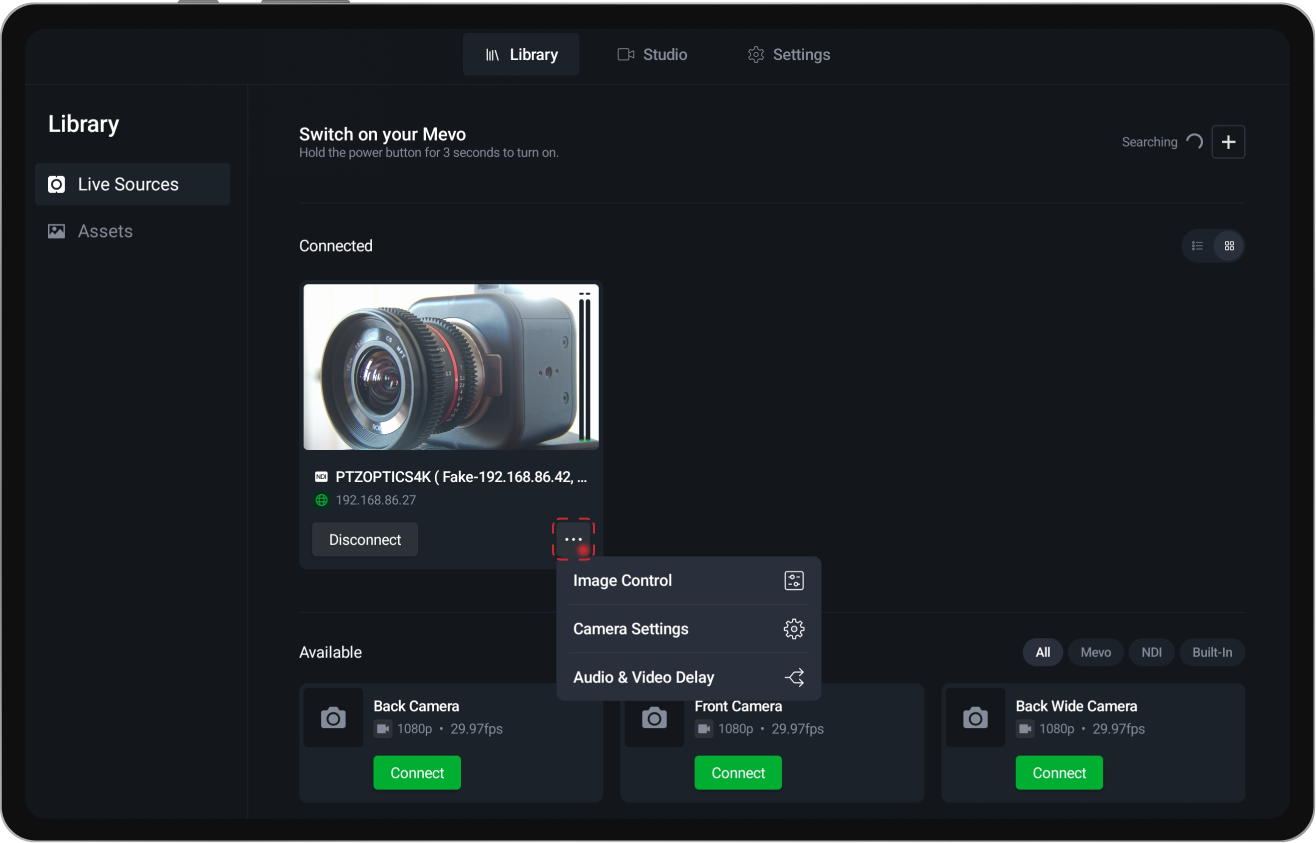Click the Assets image icon in sidebar
The height and width of the screenshot is (843, 1316).
coord(56,230)
